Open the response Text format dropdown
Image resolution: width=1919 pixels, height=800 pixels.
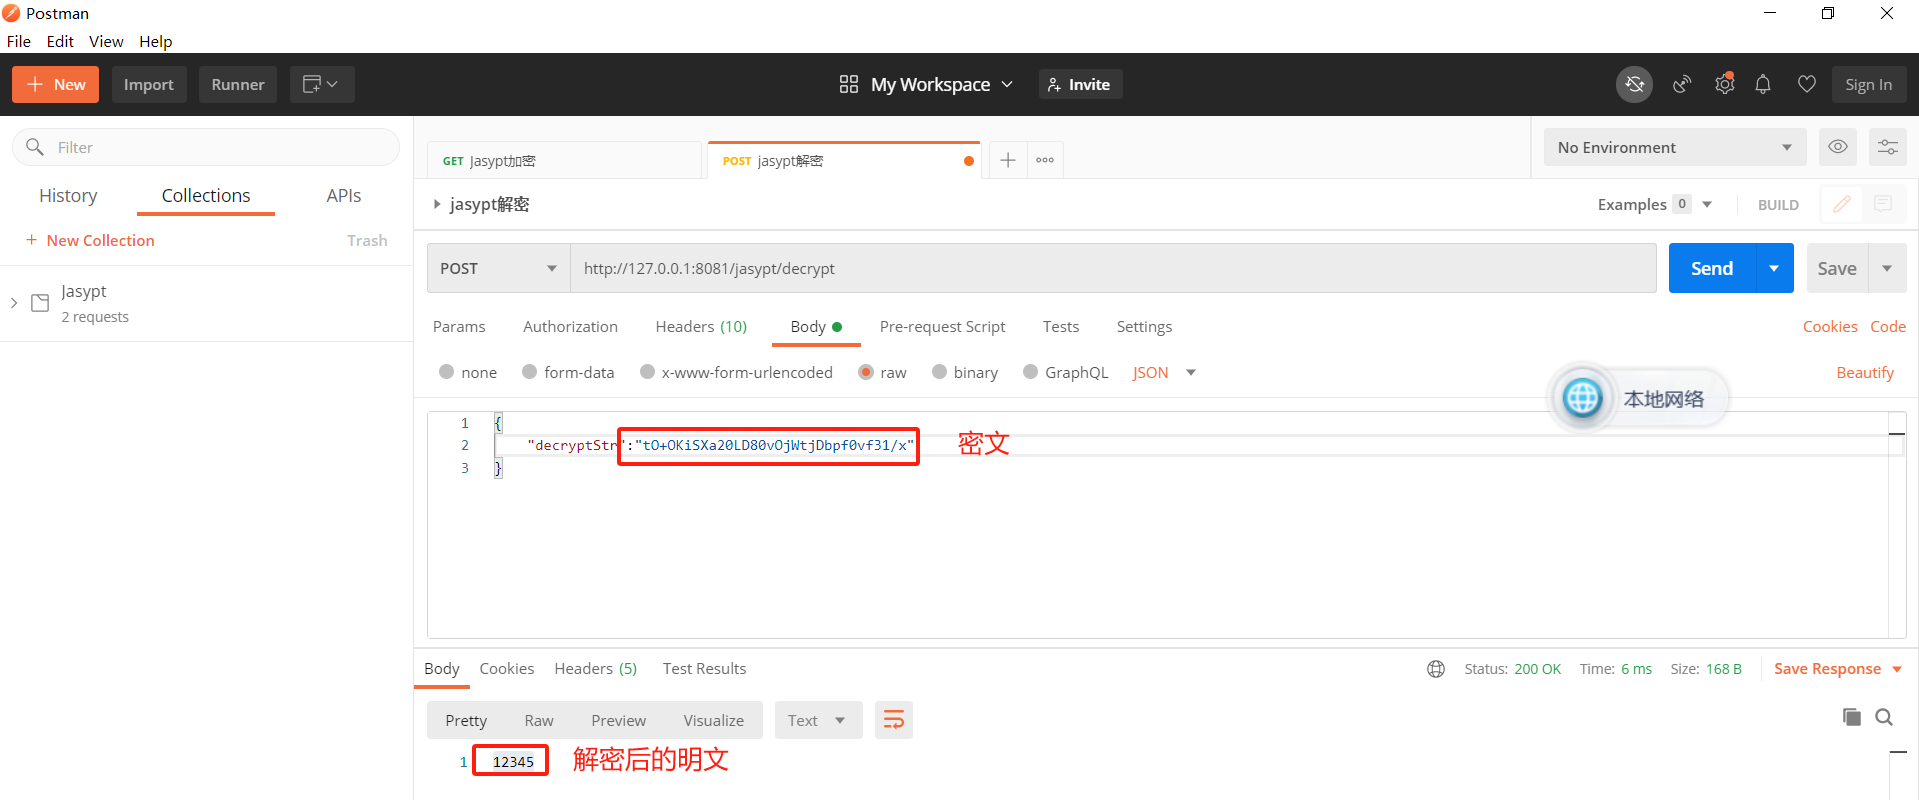[x=818, y=720]
